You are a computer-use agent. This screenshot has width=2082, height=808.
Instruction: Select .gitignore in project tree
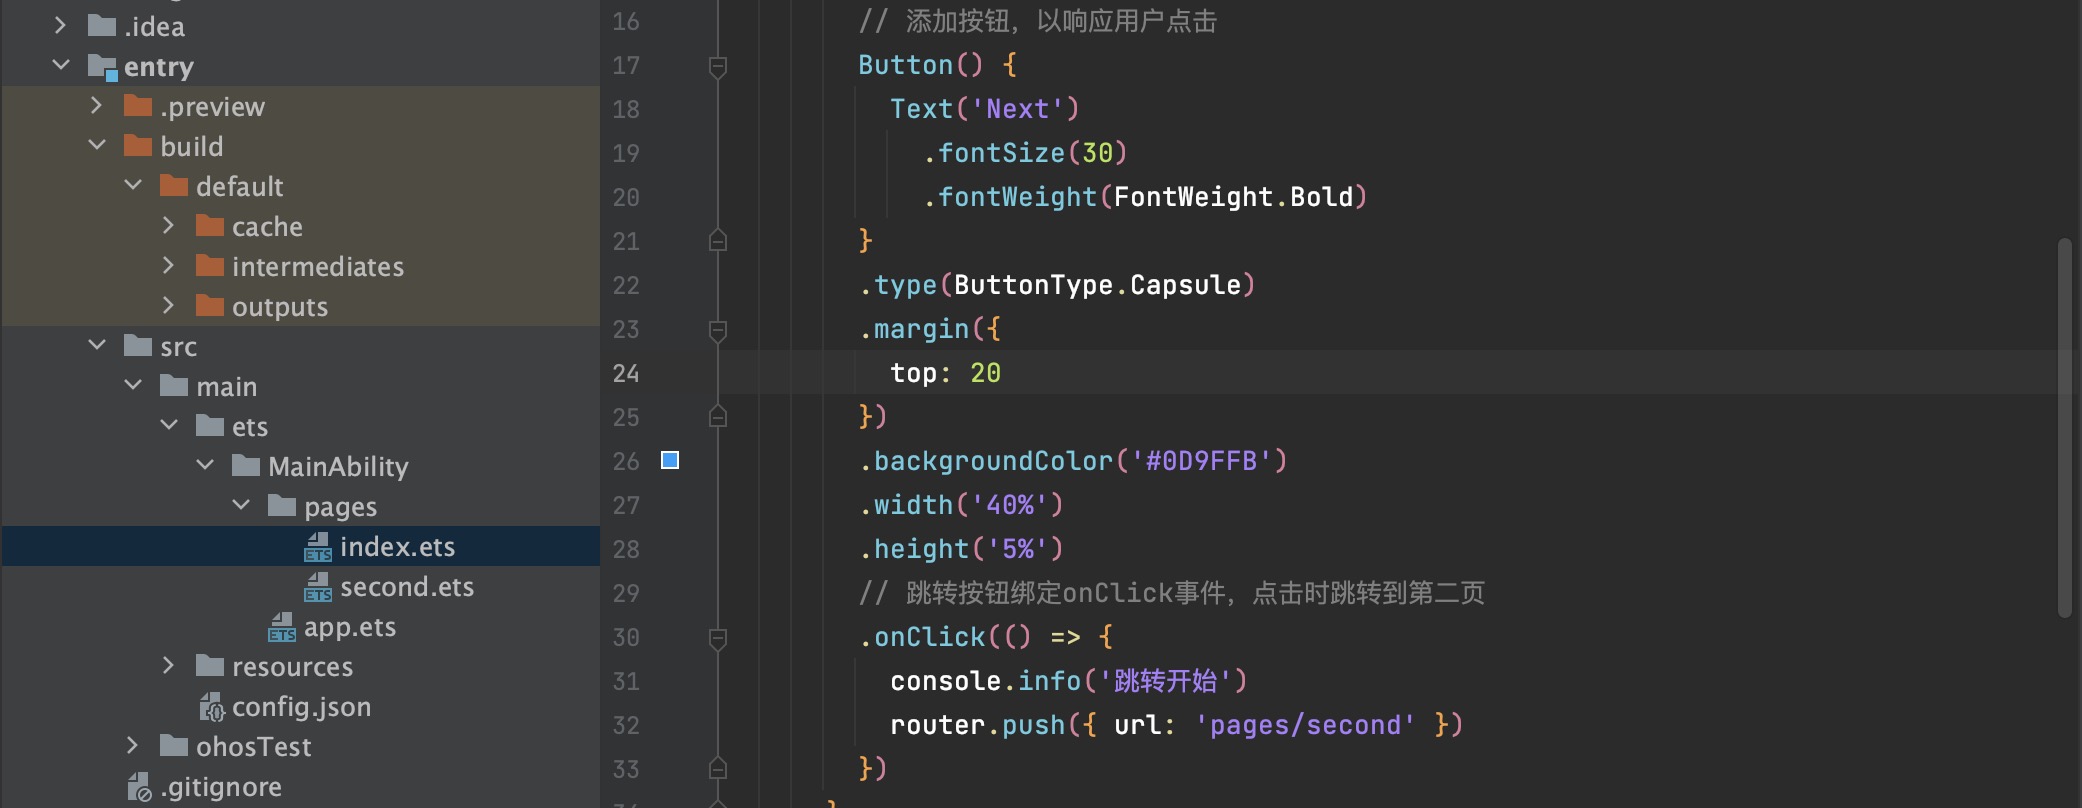click(221, 787)
